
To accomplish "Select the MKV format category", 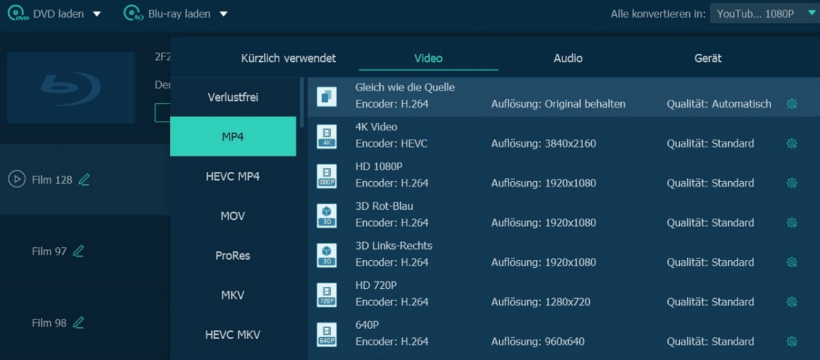I will click(x=233, y=295).
